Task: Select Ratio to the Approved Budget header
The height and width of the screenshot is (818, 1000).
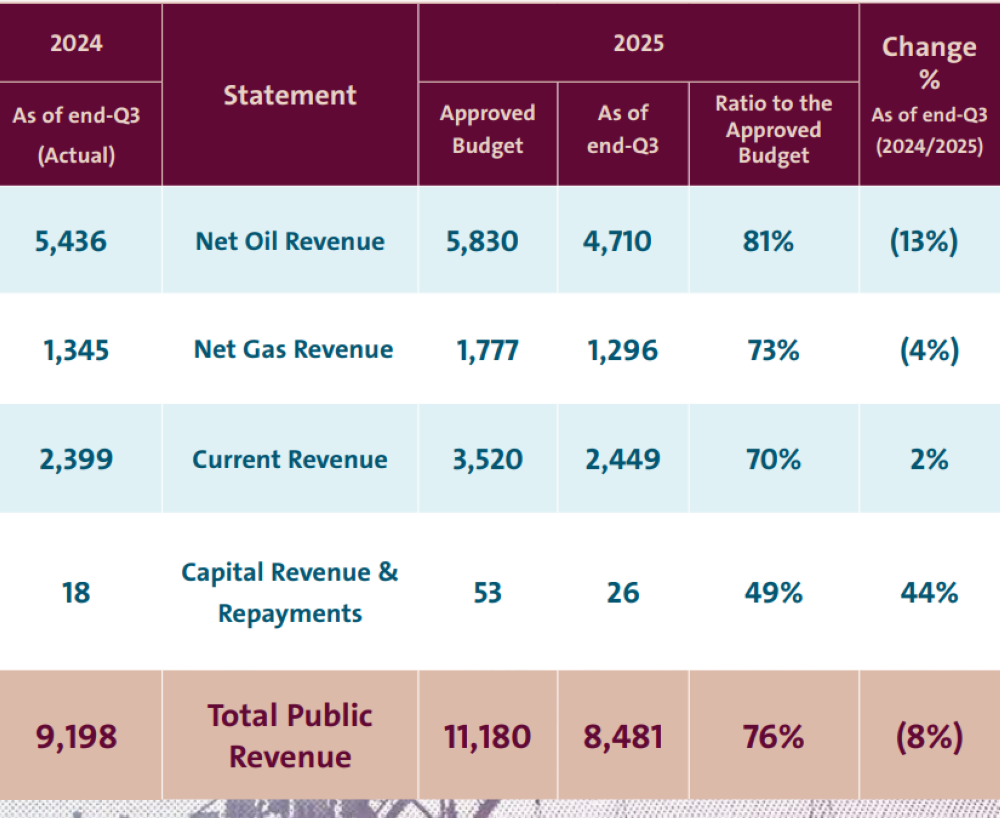Action: pos(774,130)
